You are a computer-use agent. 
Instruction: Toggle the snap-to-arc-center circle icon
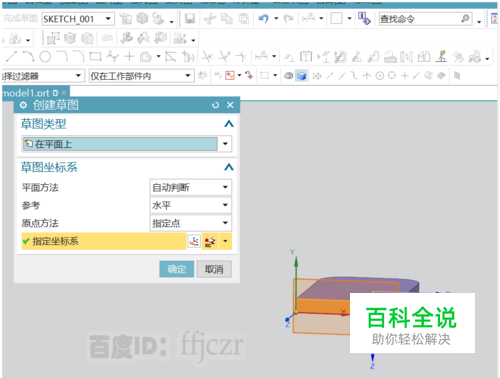(380, 76)
